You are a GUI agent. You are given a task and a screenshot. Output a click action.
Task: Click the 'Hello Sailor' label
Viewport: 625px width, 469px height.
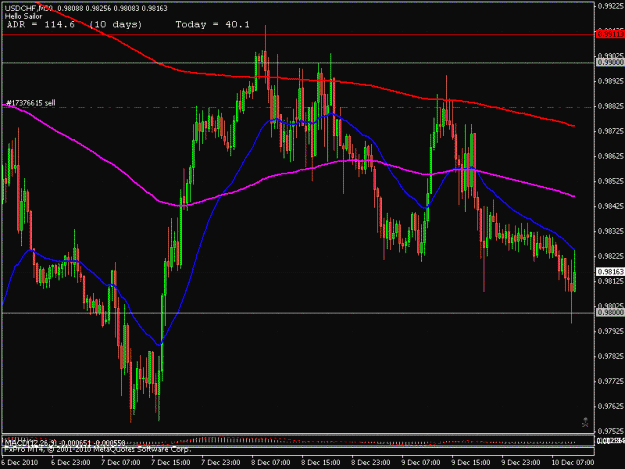point(23,16)
